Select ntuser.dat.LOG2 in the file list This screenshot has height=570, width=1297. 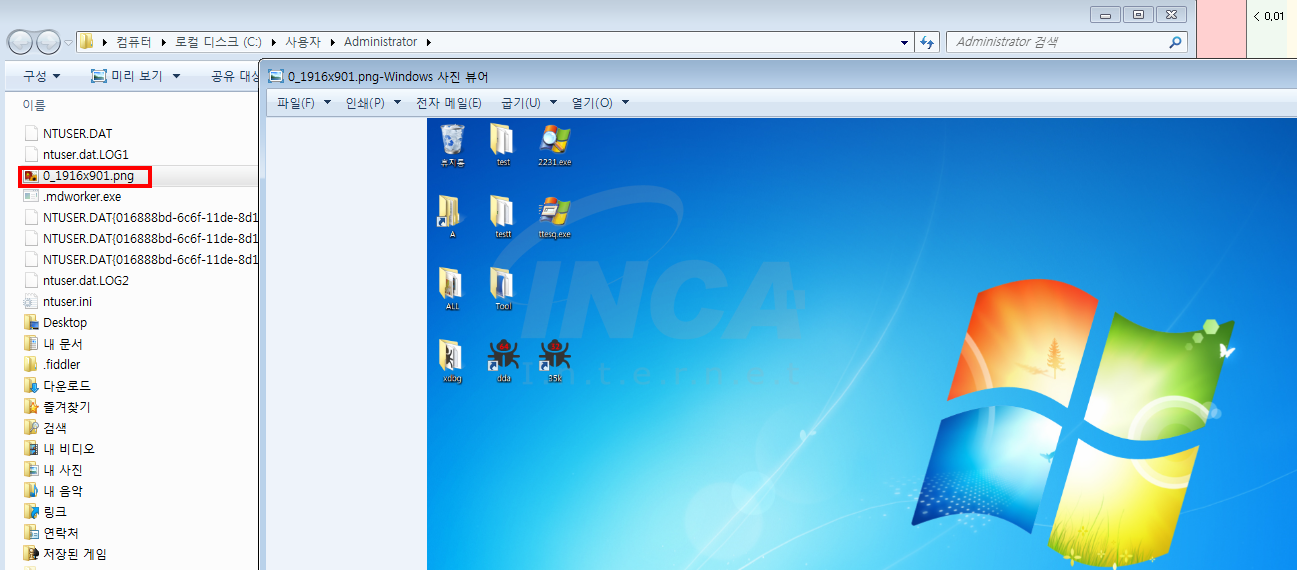(x=78, y=280)
